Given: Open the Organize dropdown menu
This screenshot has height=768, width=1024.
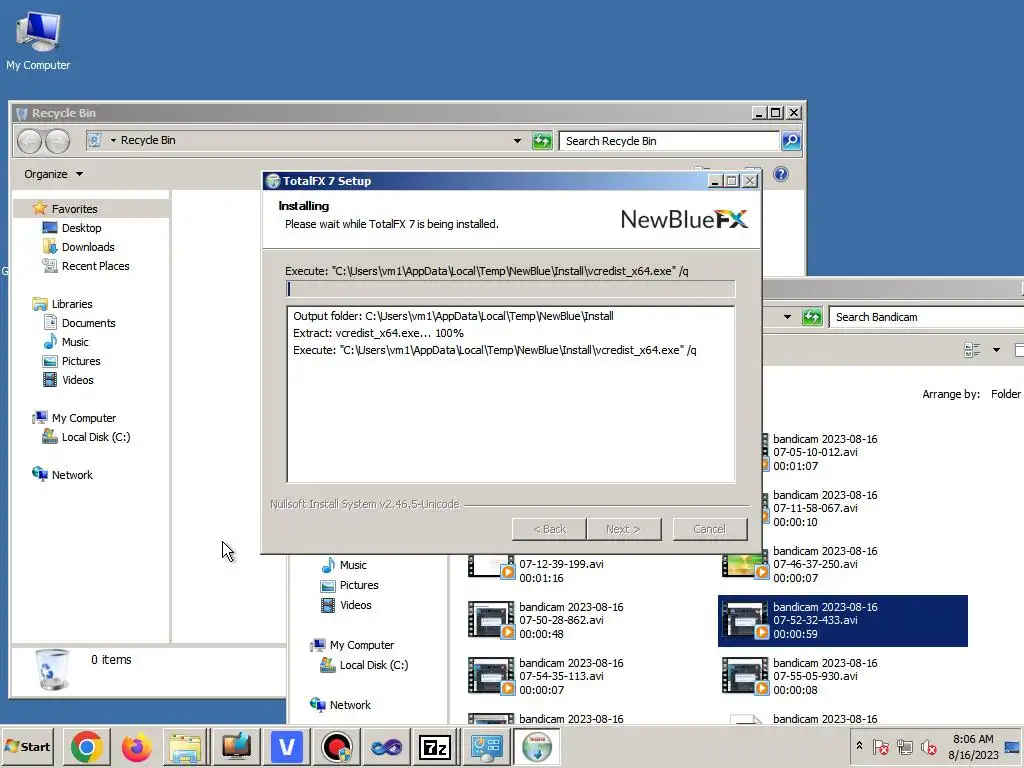Looking at the screenshot, I should coord(54,174).
